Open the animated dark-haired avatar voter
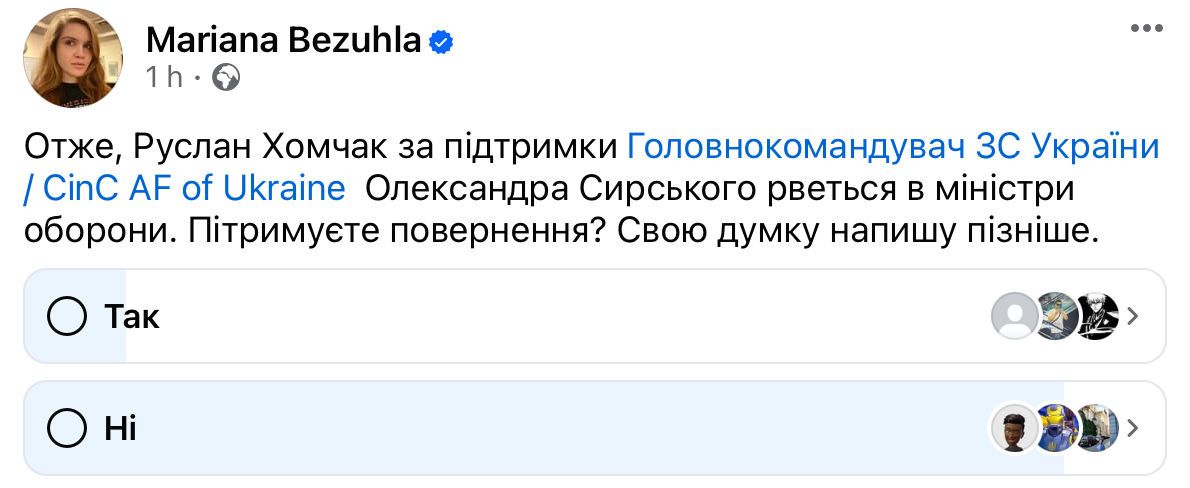Viewport: 1190px width, 488px height. (1014, 427)
